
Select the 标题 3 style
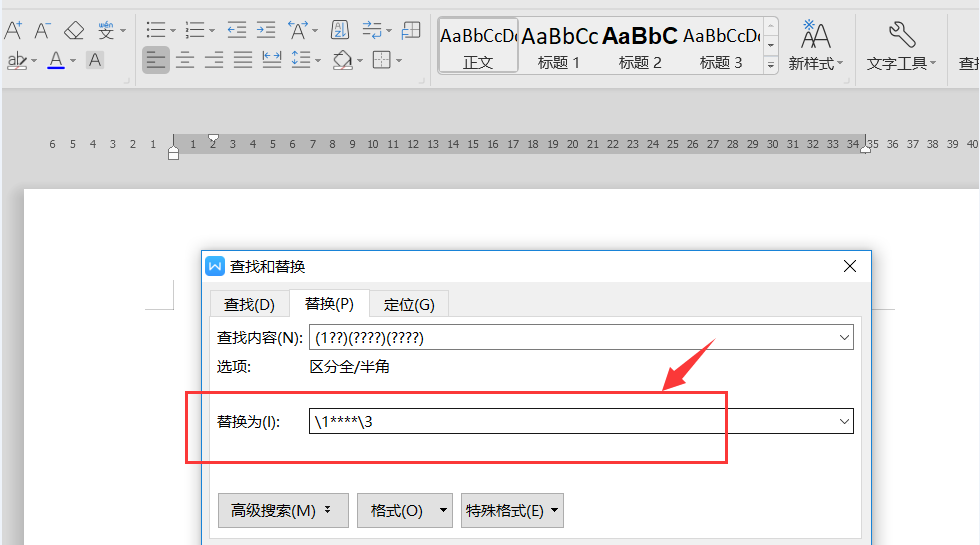(x=721, y=46)
